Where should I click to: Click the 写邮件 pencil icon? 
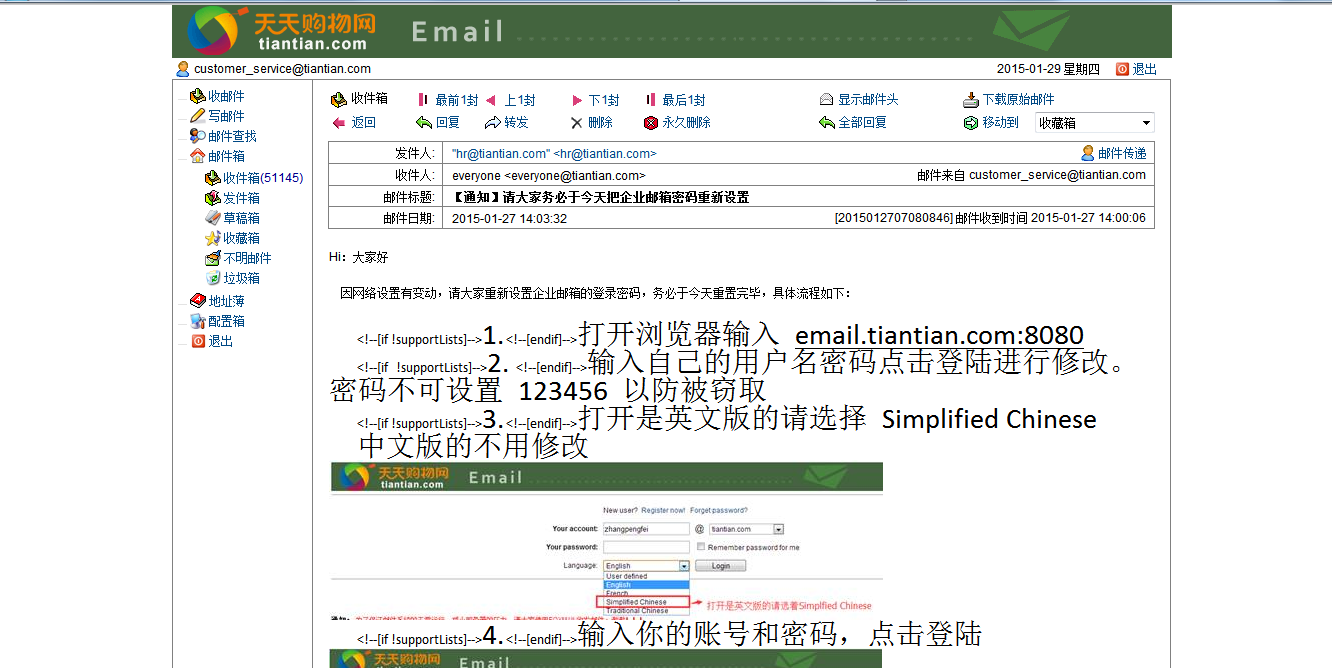pyautogui.click(x=198, y=116)
